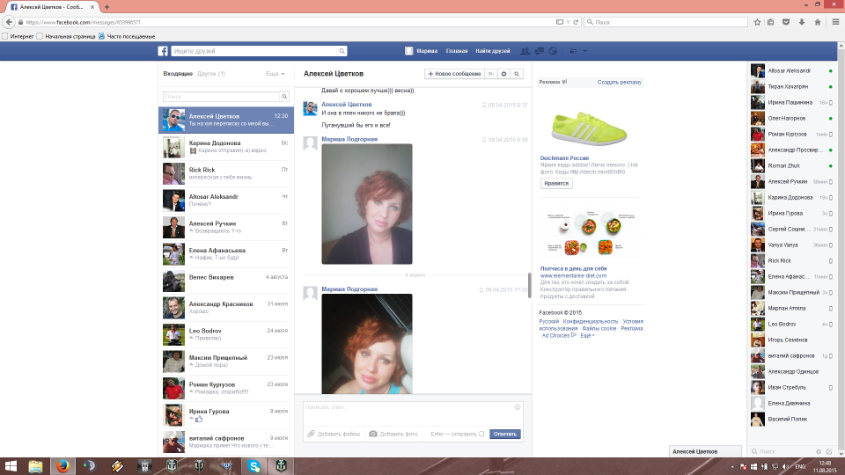
Task: Open chat with Roman Zhuk in sidebar
Action: click(x=792, y=166)
